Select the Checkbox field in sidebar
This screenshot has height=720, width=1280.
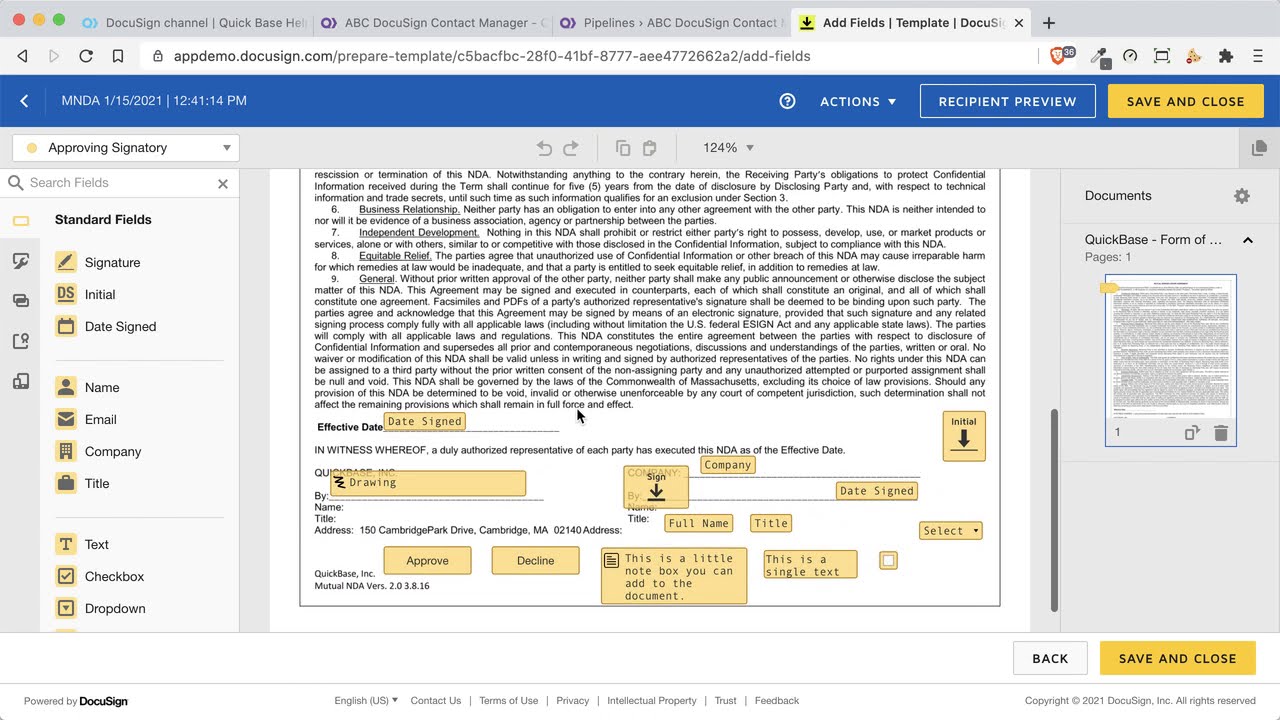tap(114, 576)
